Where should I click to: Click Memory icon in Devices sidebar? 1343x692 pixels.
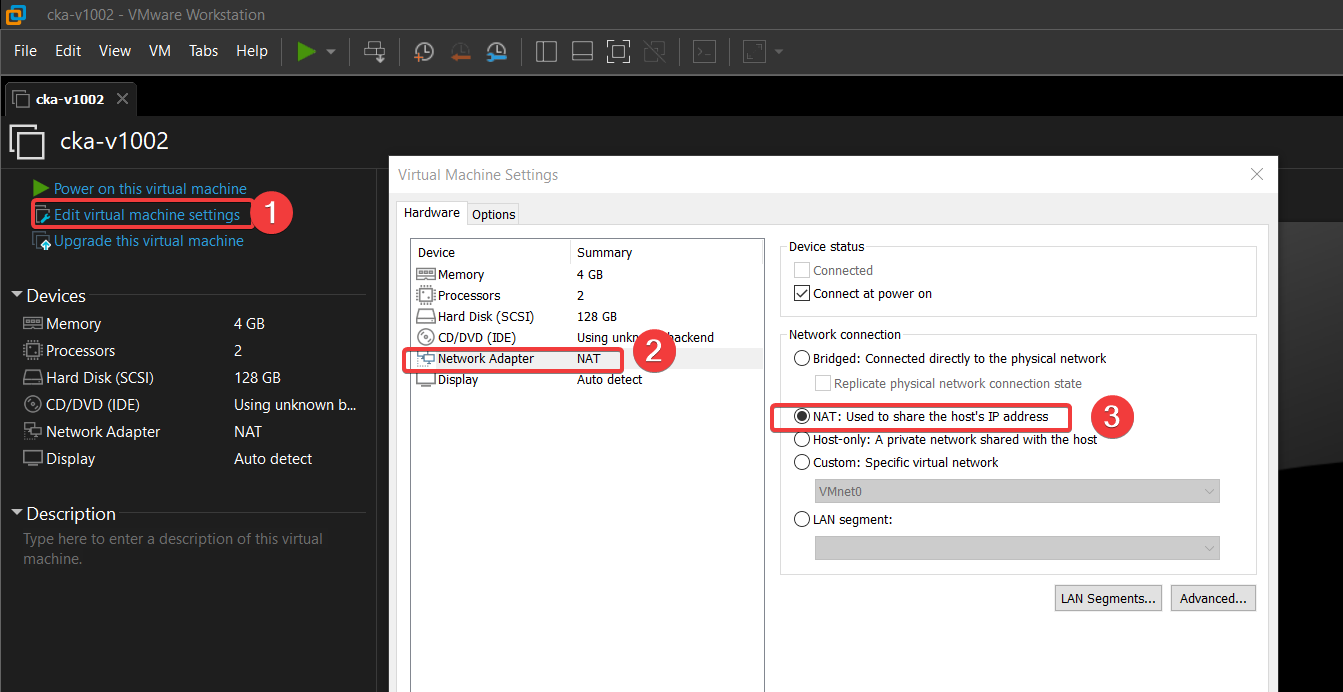pyautogui.click(x=33, y=324)
